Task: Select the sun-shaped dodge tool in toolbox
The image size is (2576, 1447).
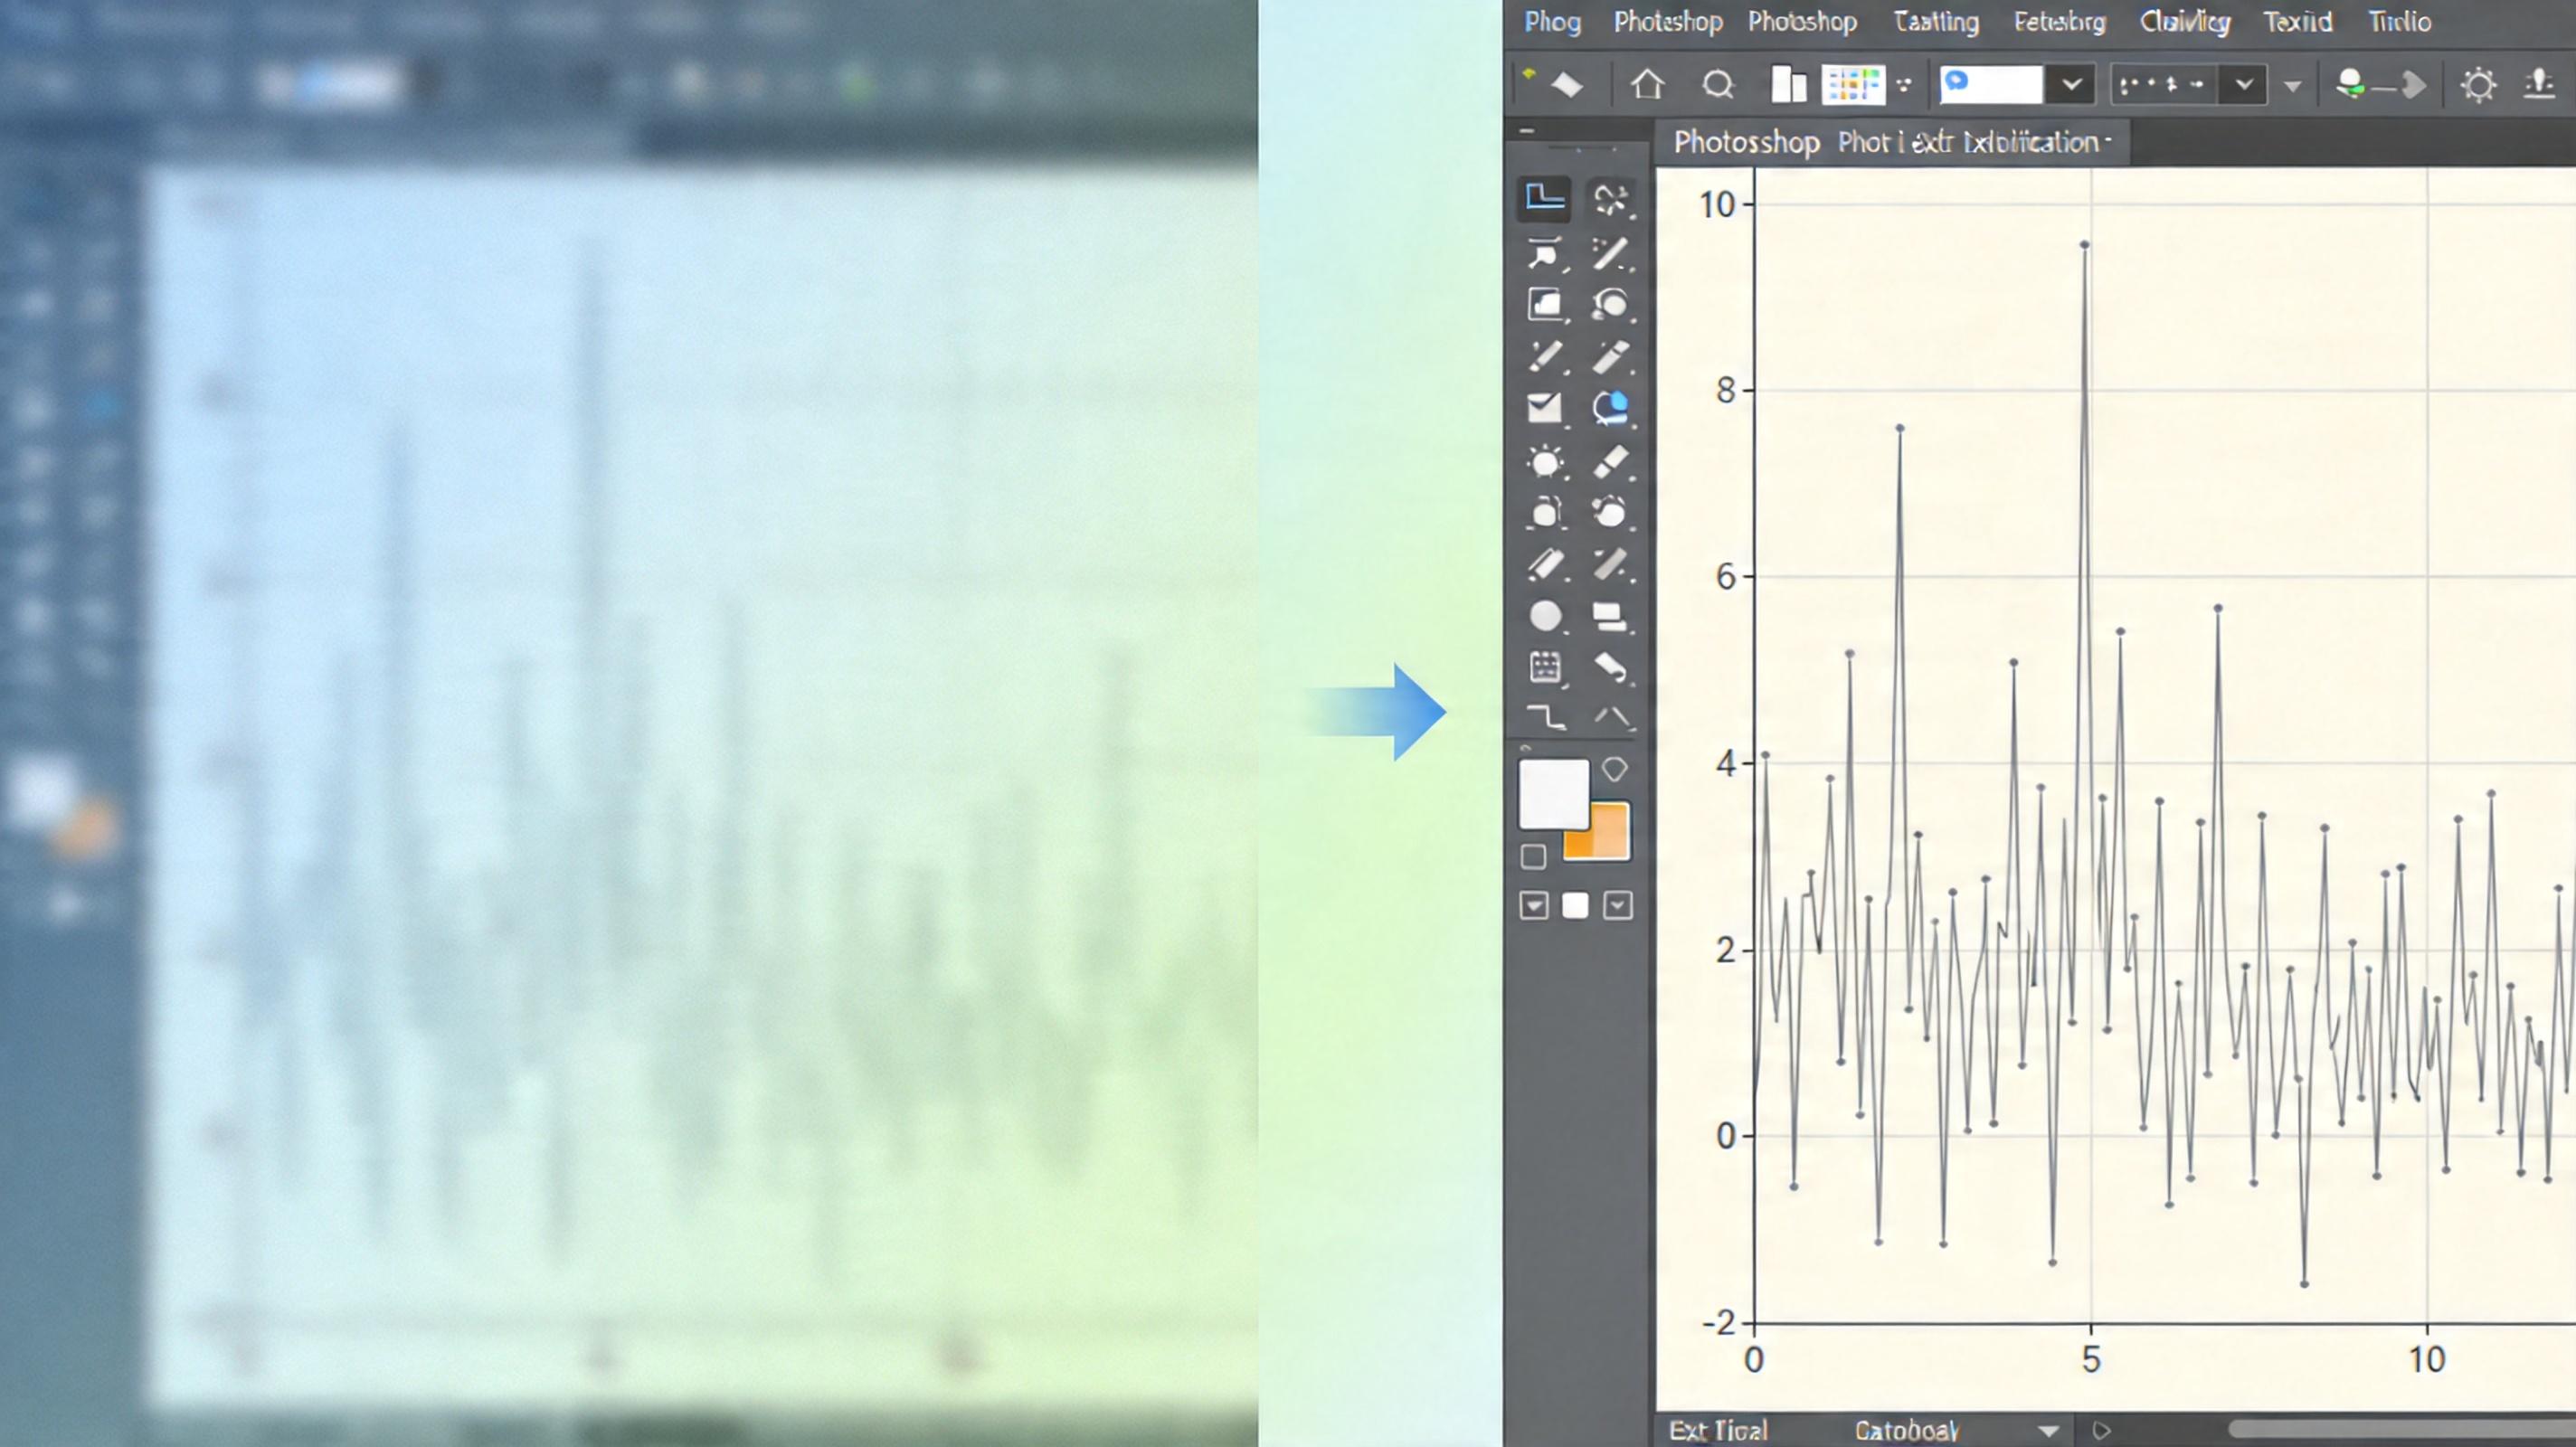Action: (1545, 462)
